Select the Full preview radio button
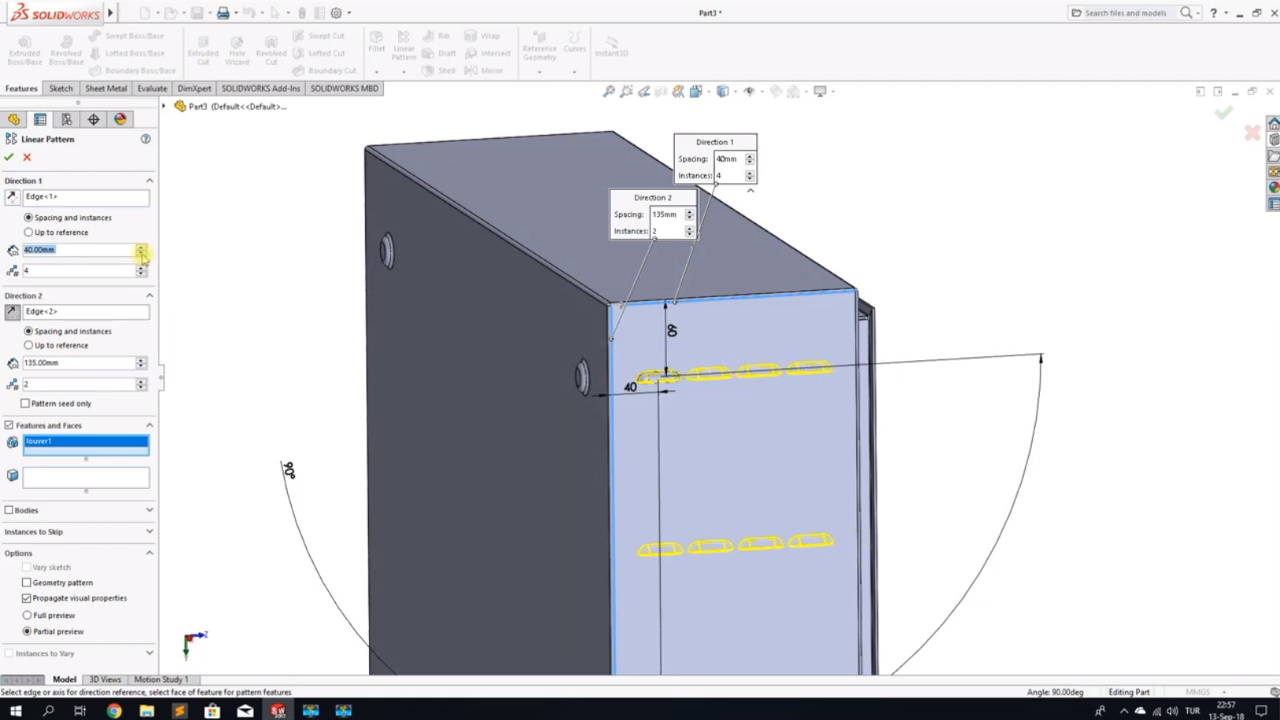The image size is (1280, 720). pyautogui.click(x=28, y=615)
